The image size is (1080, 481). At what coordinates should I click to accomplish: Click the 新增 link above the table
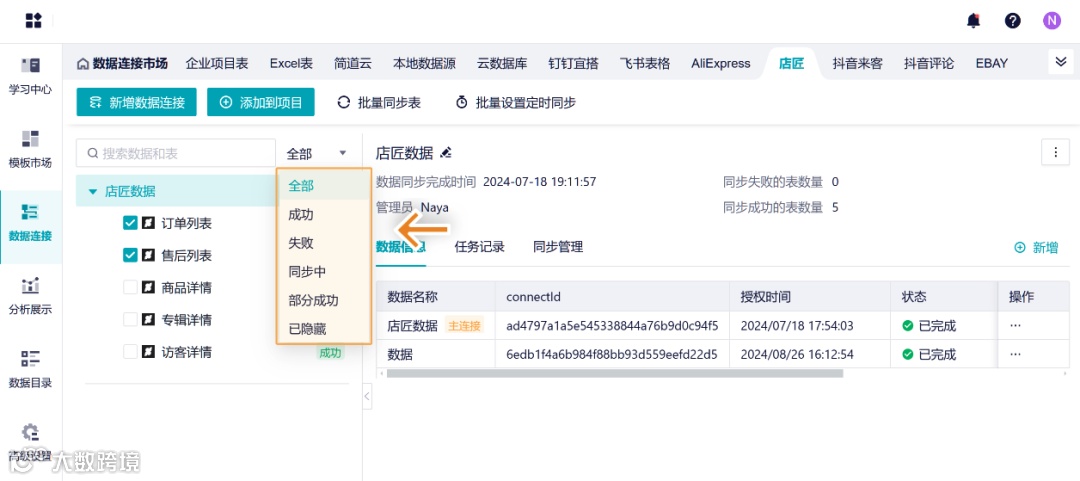(1036, 247)
